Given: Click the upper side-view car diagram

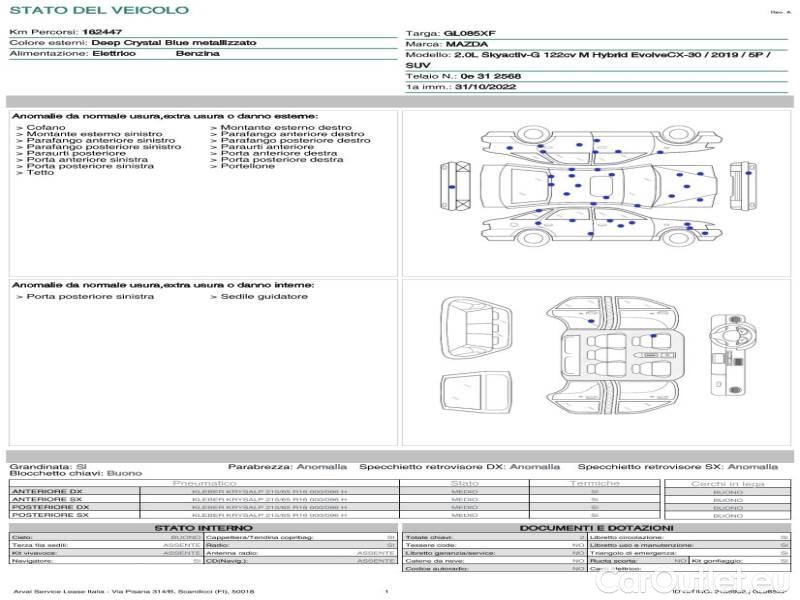Looking at the screenshot, I should [x=600, y=142].
